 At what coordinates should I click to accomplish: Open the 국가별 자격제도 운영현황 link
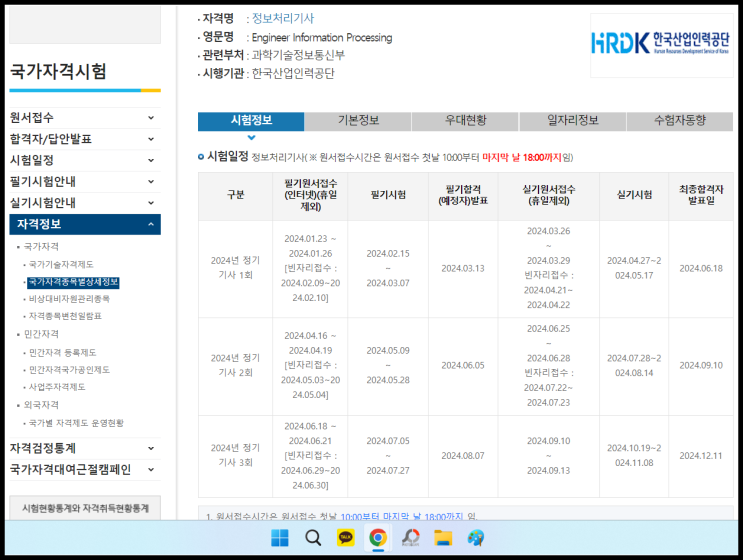(76, 423)
